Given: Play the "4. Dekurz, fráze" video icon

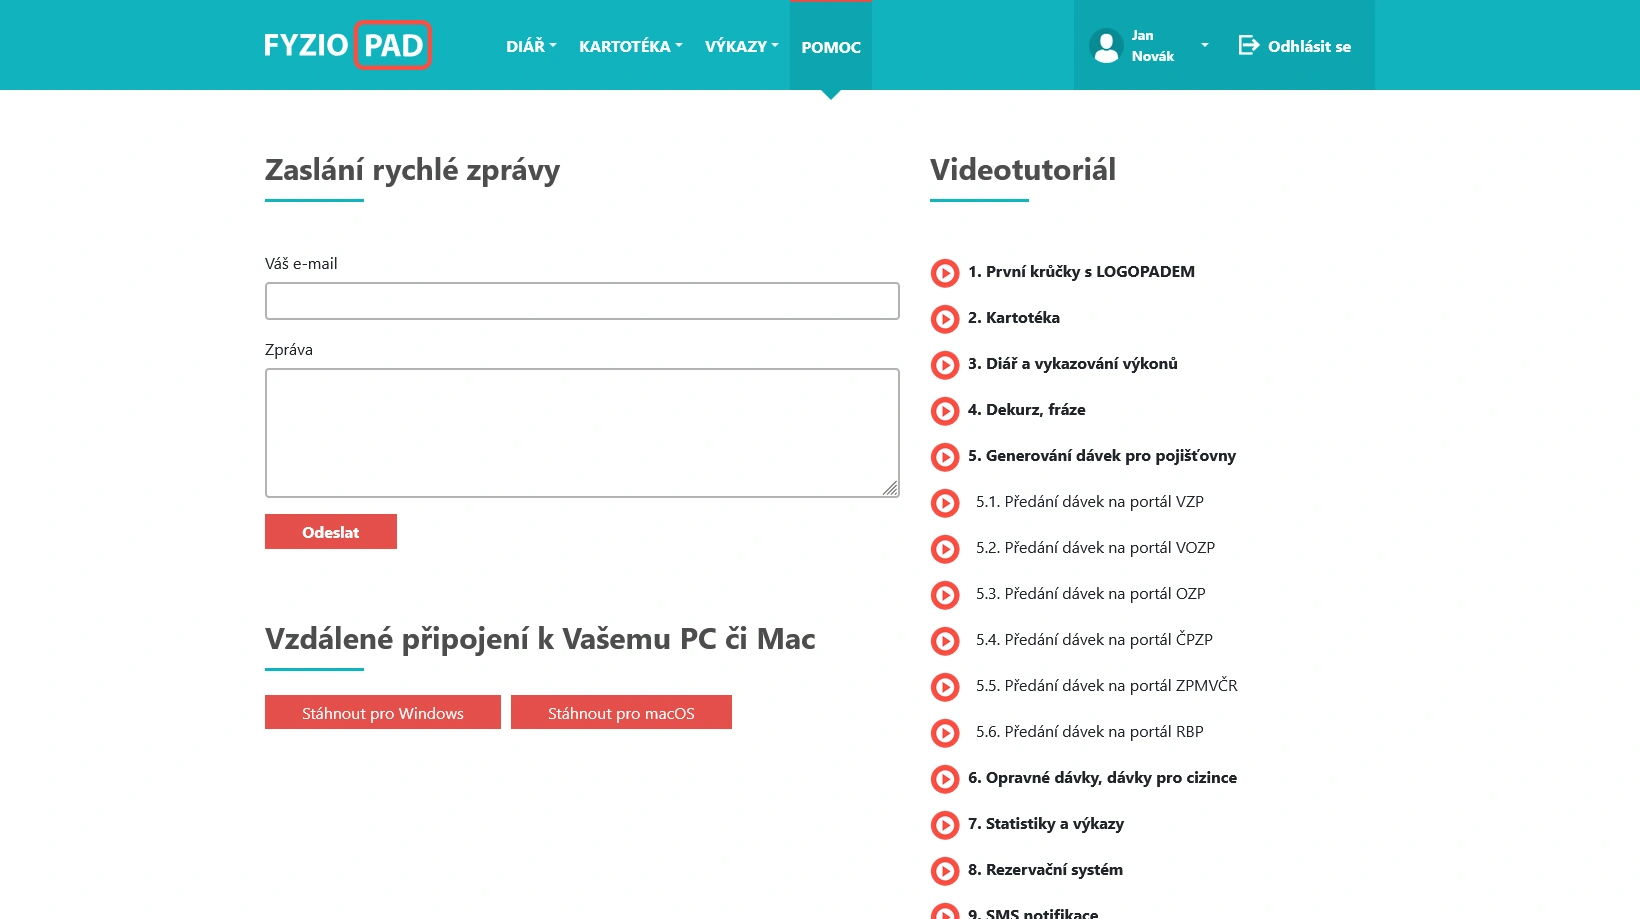Looking at the screenshot, I should (x=945, y=411).
